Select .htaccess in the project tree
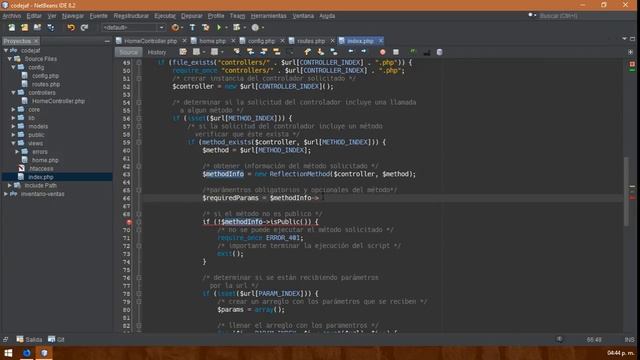Screen dimensions: 640x360 click(x=41, y=169)
